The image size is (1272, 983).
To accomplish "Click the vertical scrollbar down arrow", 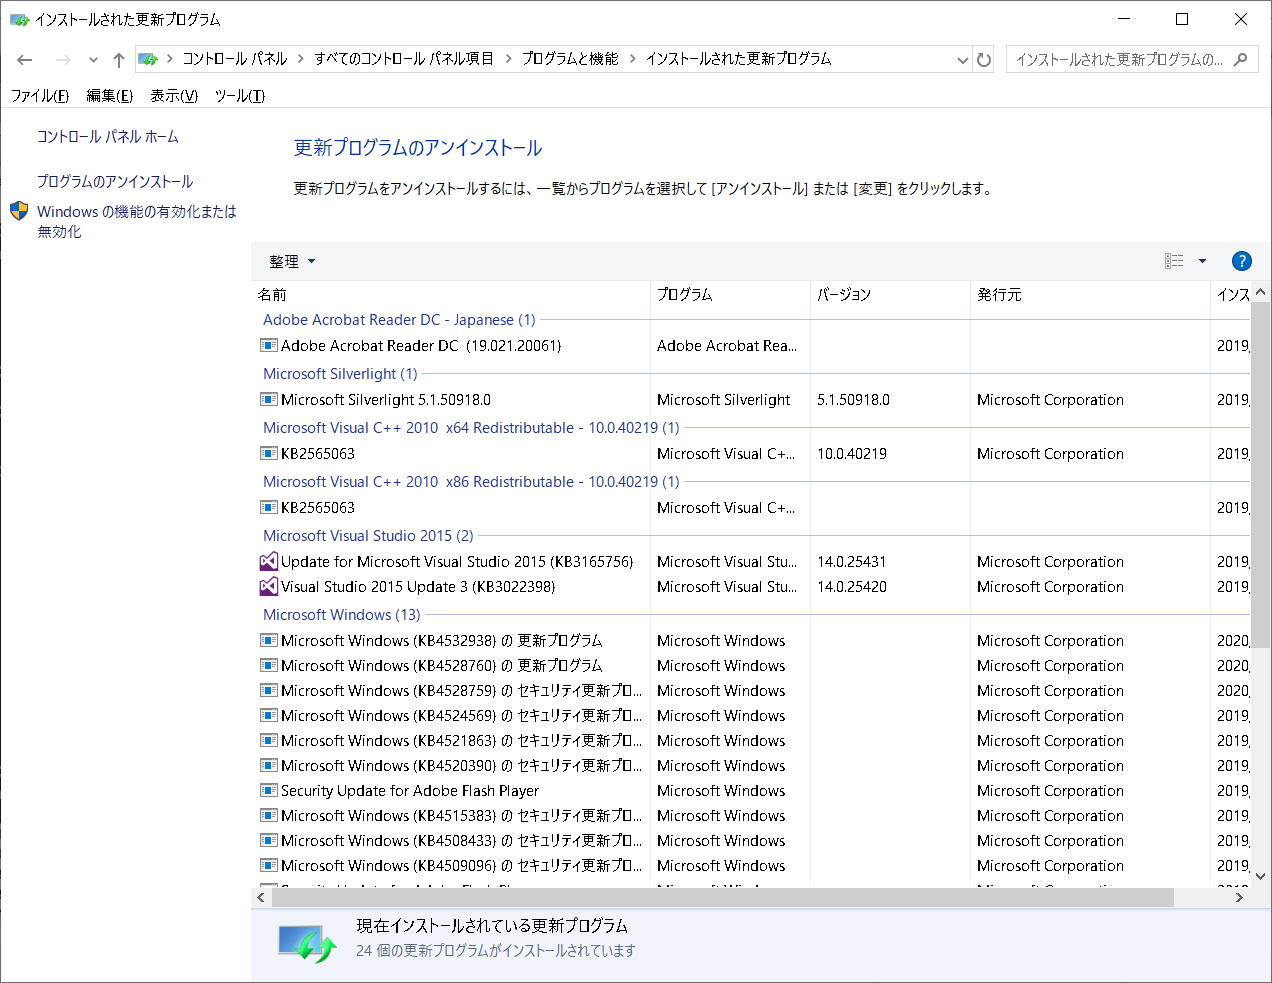I will click(1259, 874).
